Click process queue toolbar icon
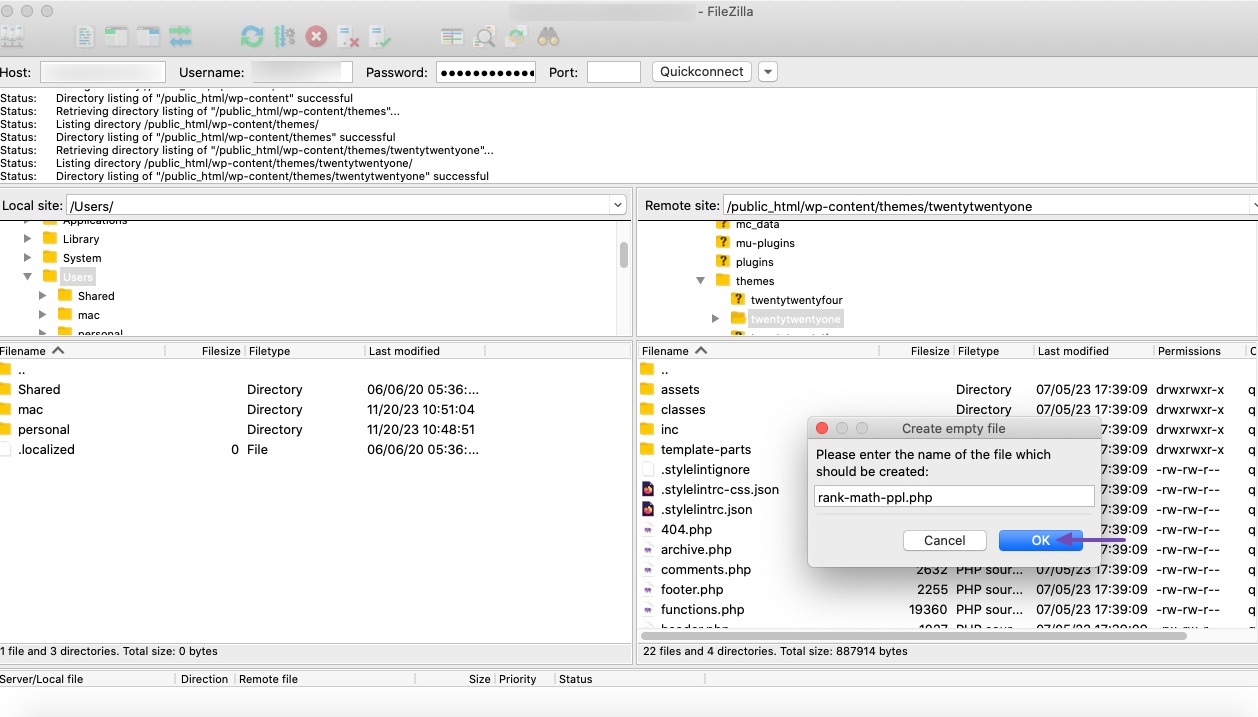This screenshot has height=717, width=1258. [x=284, y=37]
